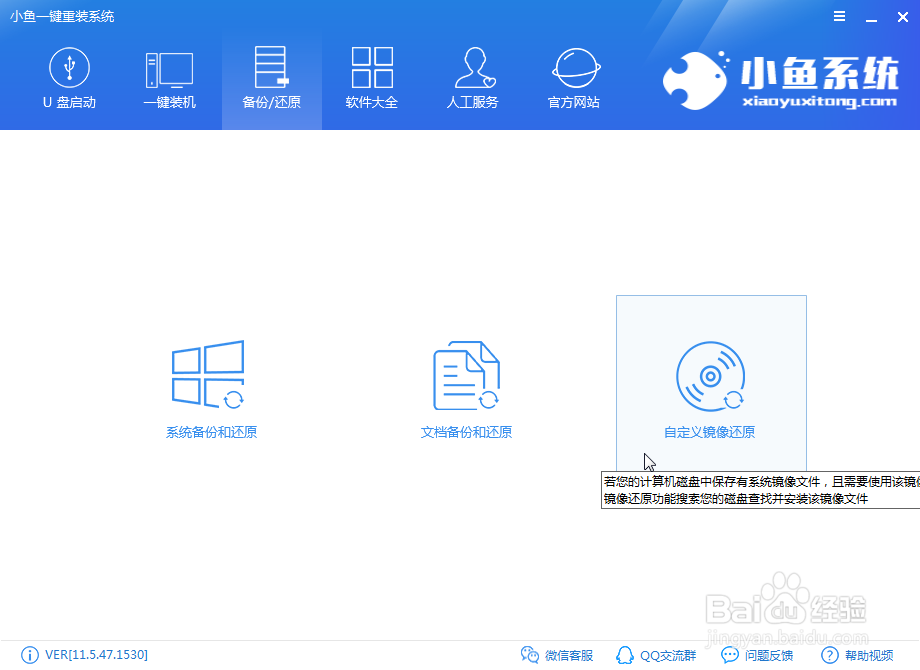920x670 pixels.
Task: Open the 一键装机 function
Action: 169,78
